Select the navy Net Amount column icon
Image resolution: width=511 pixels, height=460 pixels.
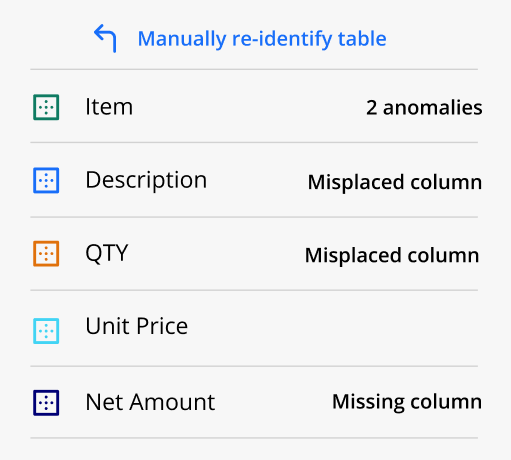[46, 403]
